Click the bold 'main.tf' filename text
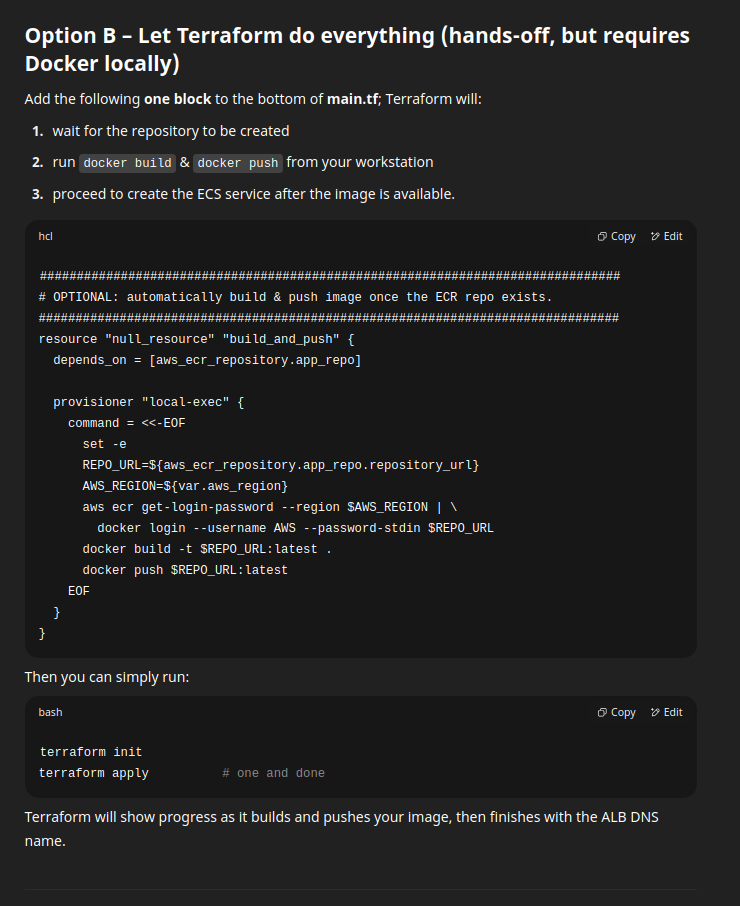The image size is (740, 906). click(352, 99)
